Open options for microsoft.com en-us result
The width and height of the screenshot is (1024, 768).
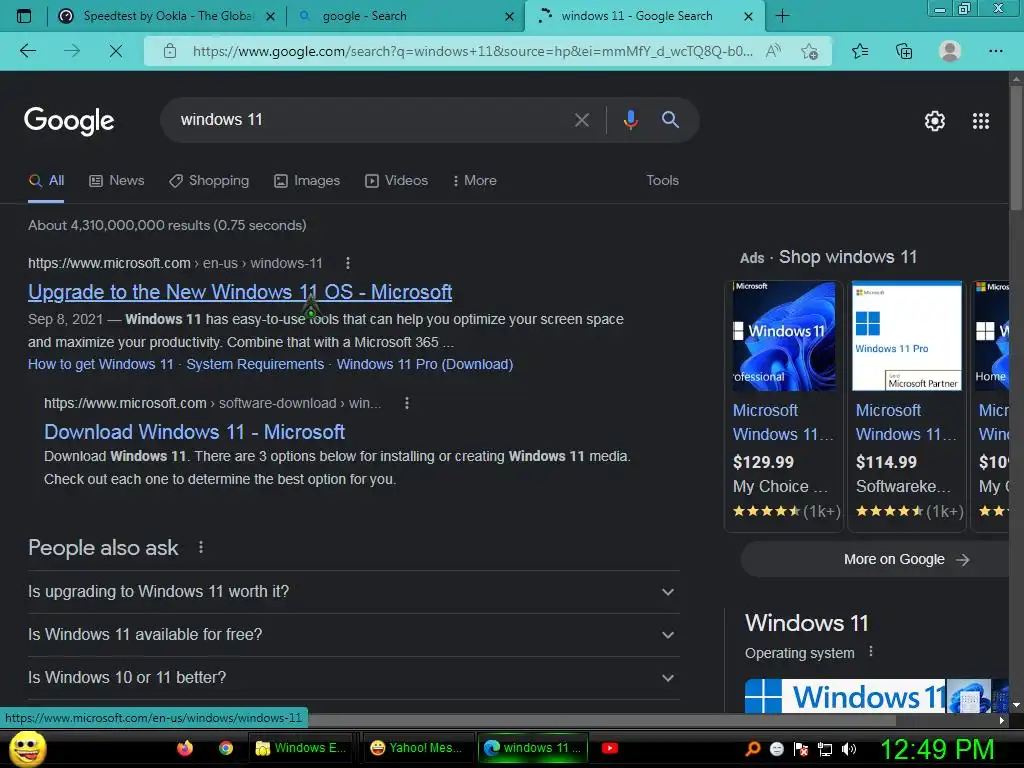click(x=347, y=263)
